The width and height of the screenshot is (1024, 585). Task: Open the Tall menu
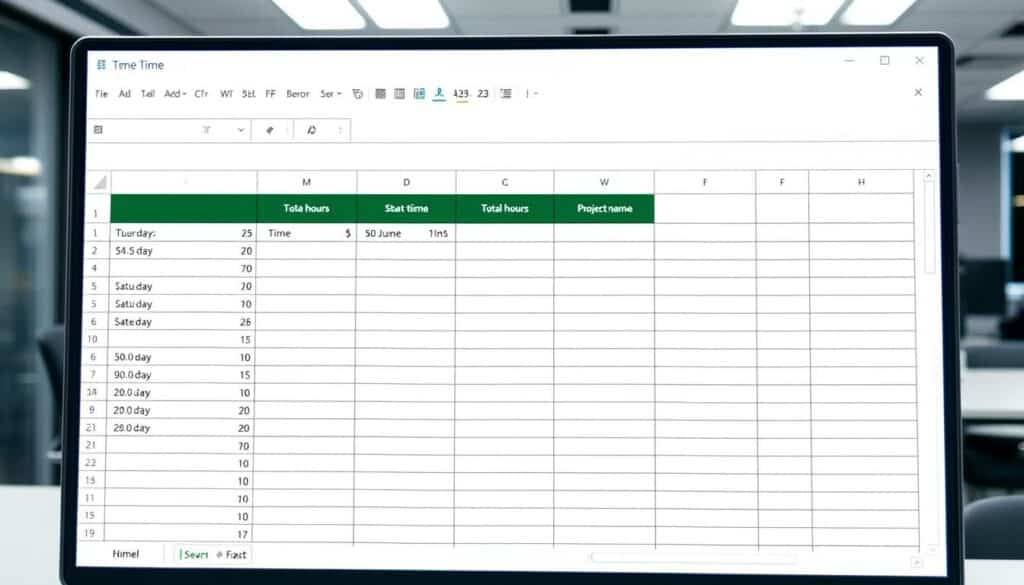pyautogui.click(x=148, y=94)
